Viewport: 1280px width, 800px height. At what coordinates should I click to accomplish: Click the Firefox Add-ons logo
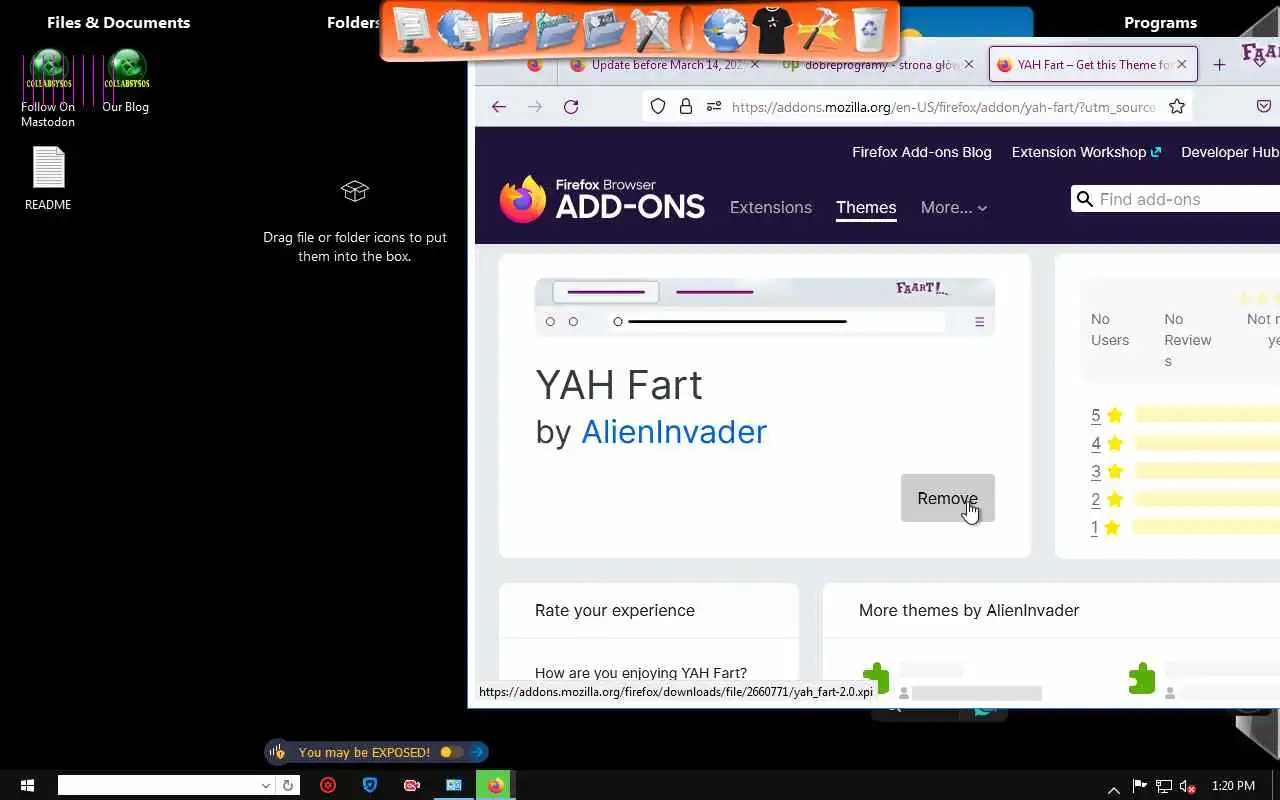tap(602, 199)
